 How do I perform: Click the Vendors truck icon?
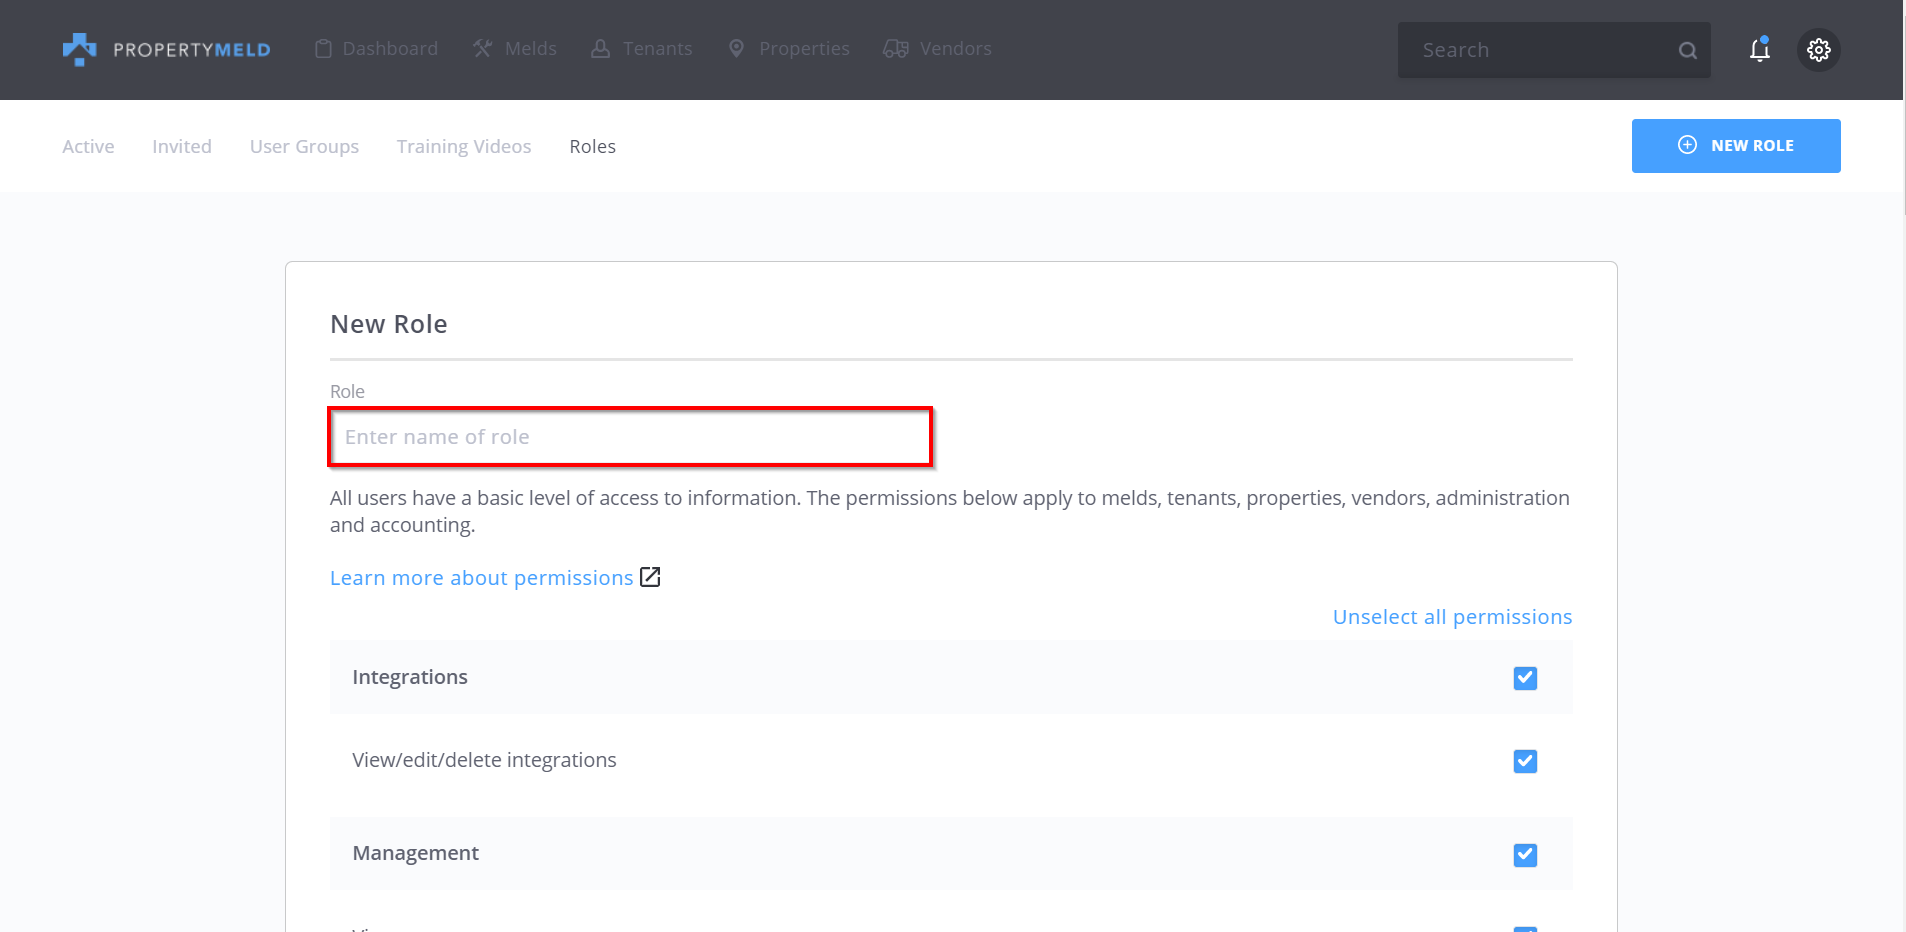[x=896, y=49]
